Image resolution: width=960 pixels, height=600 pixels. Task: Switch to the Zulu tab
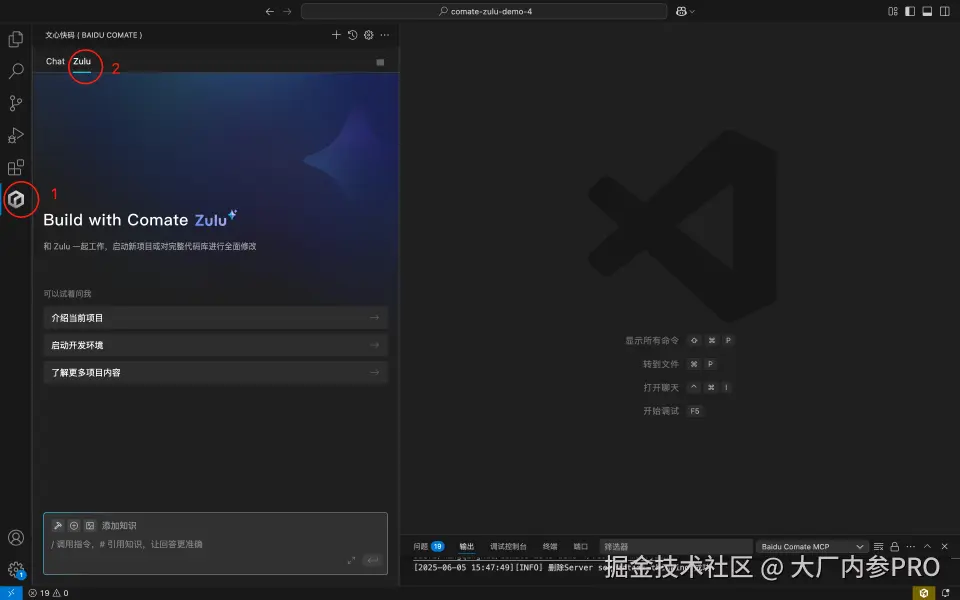point(82,61)
